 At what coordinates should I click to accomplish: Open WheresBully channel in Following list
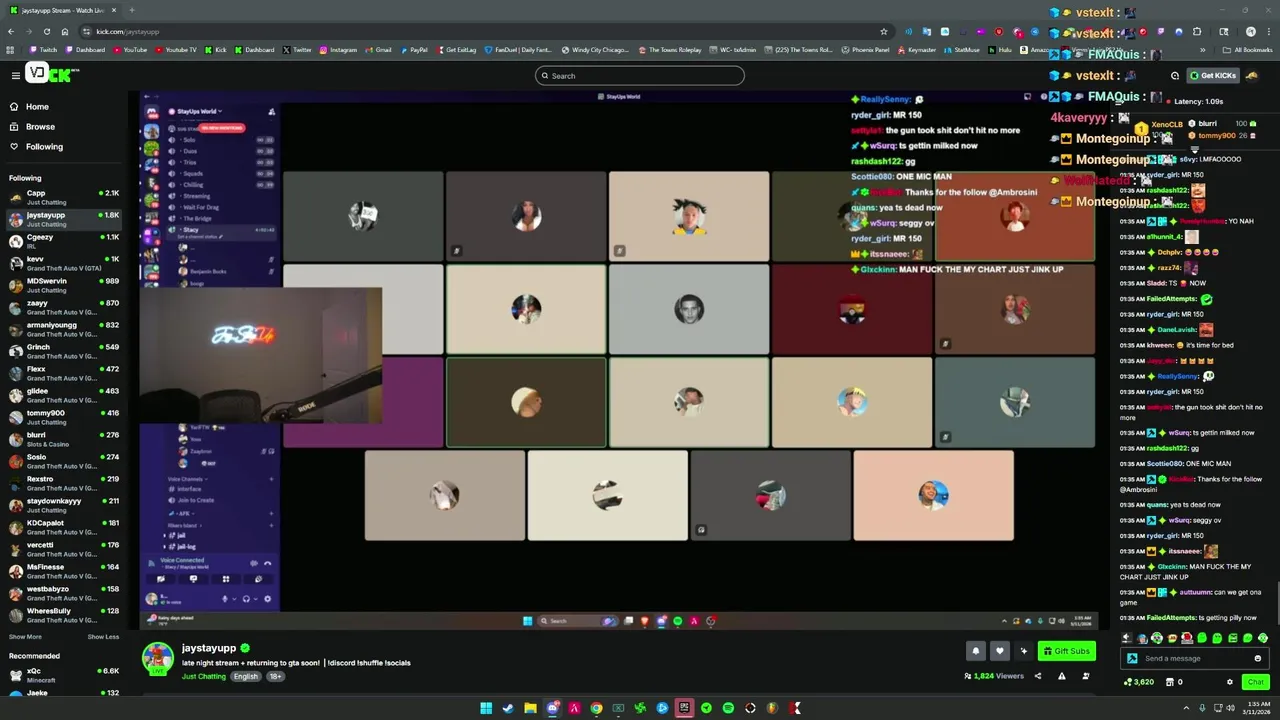pos(63,615)
